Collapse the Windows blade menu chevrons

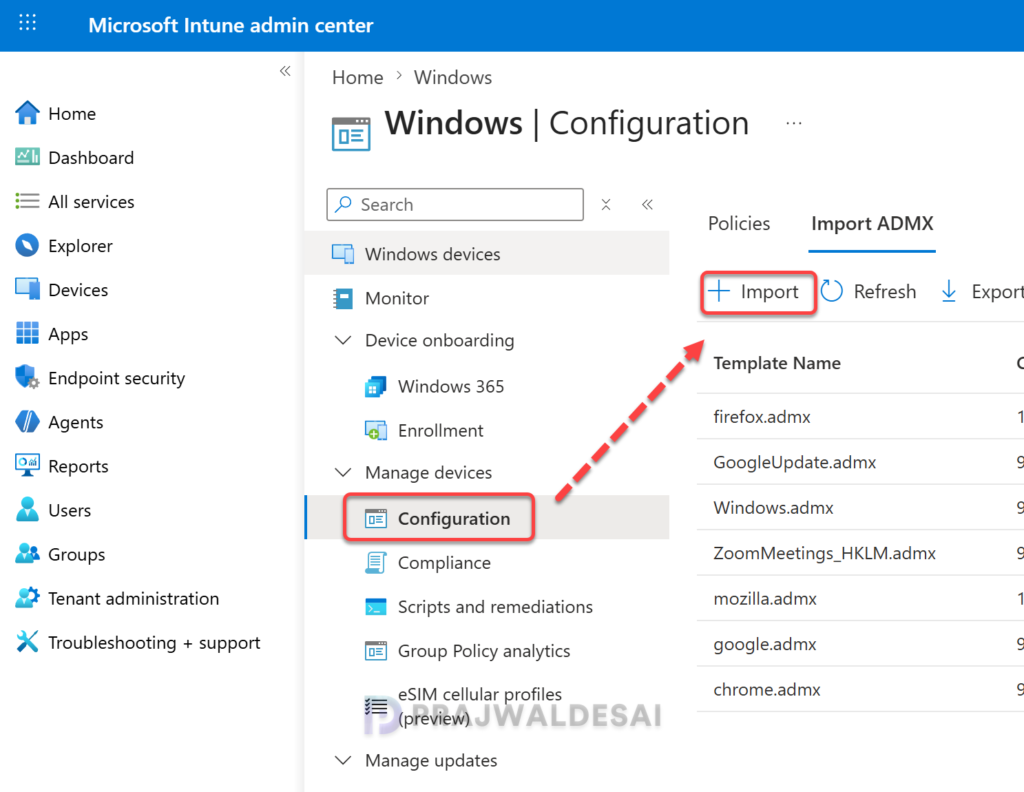pos(647,204)
